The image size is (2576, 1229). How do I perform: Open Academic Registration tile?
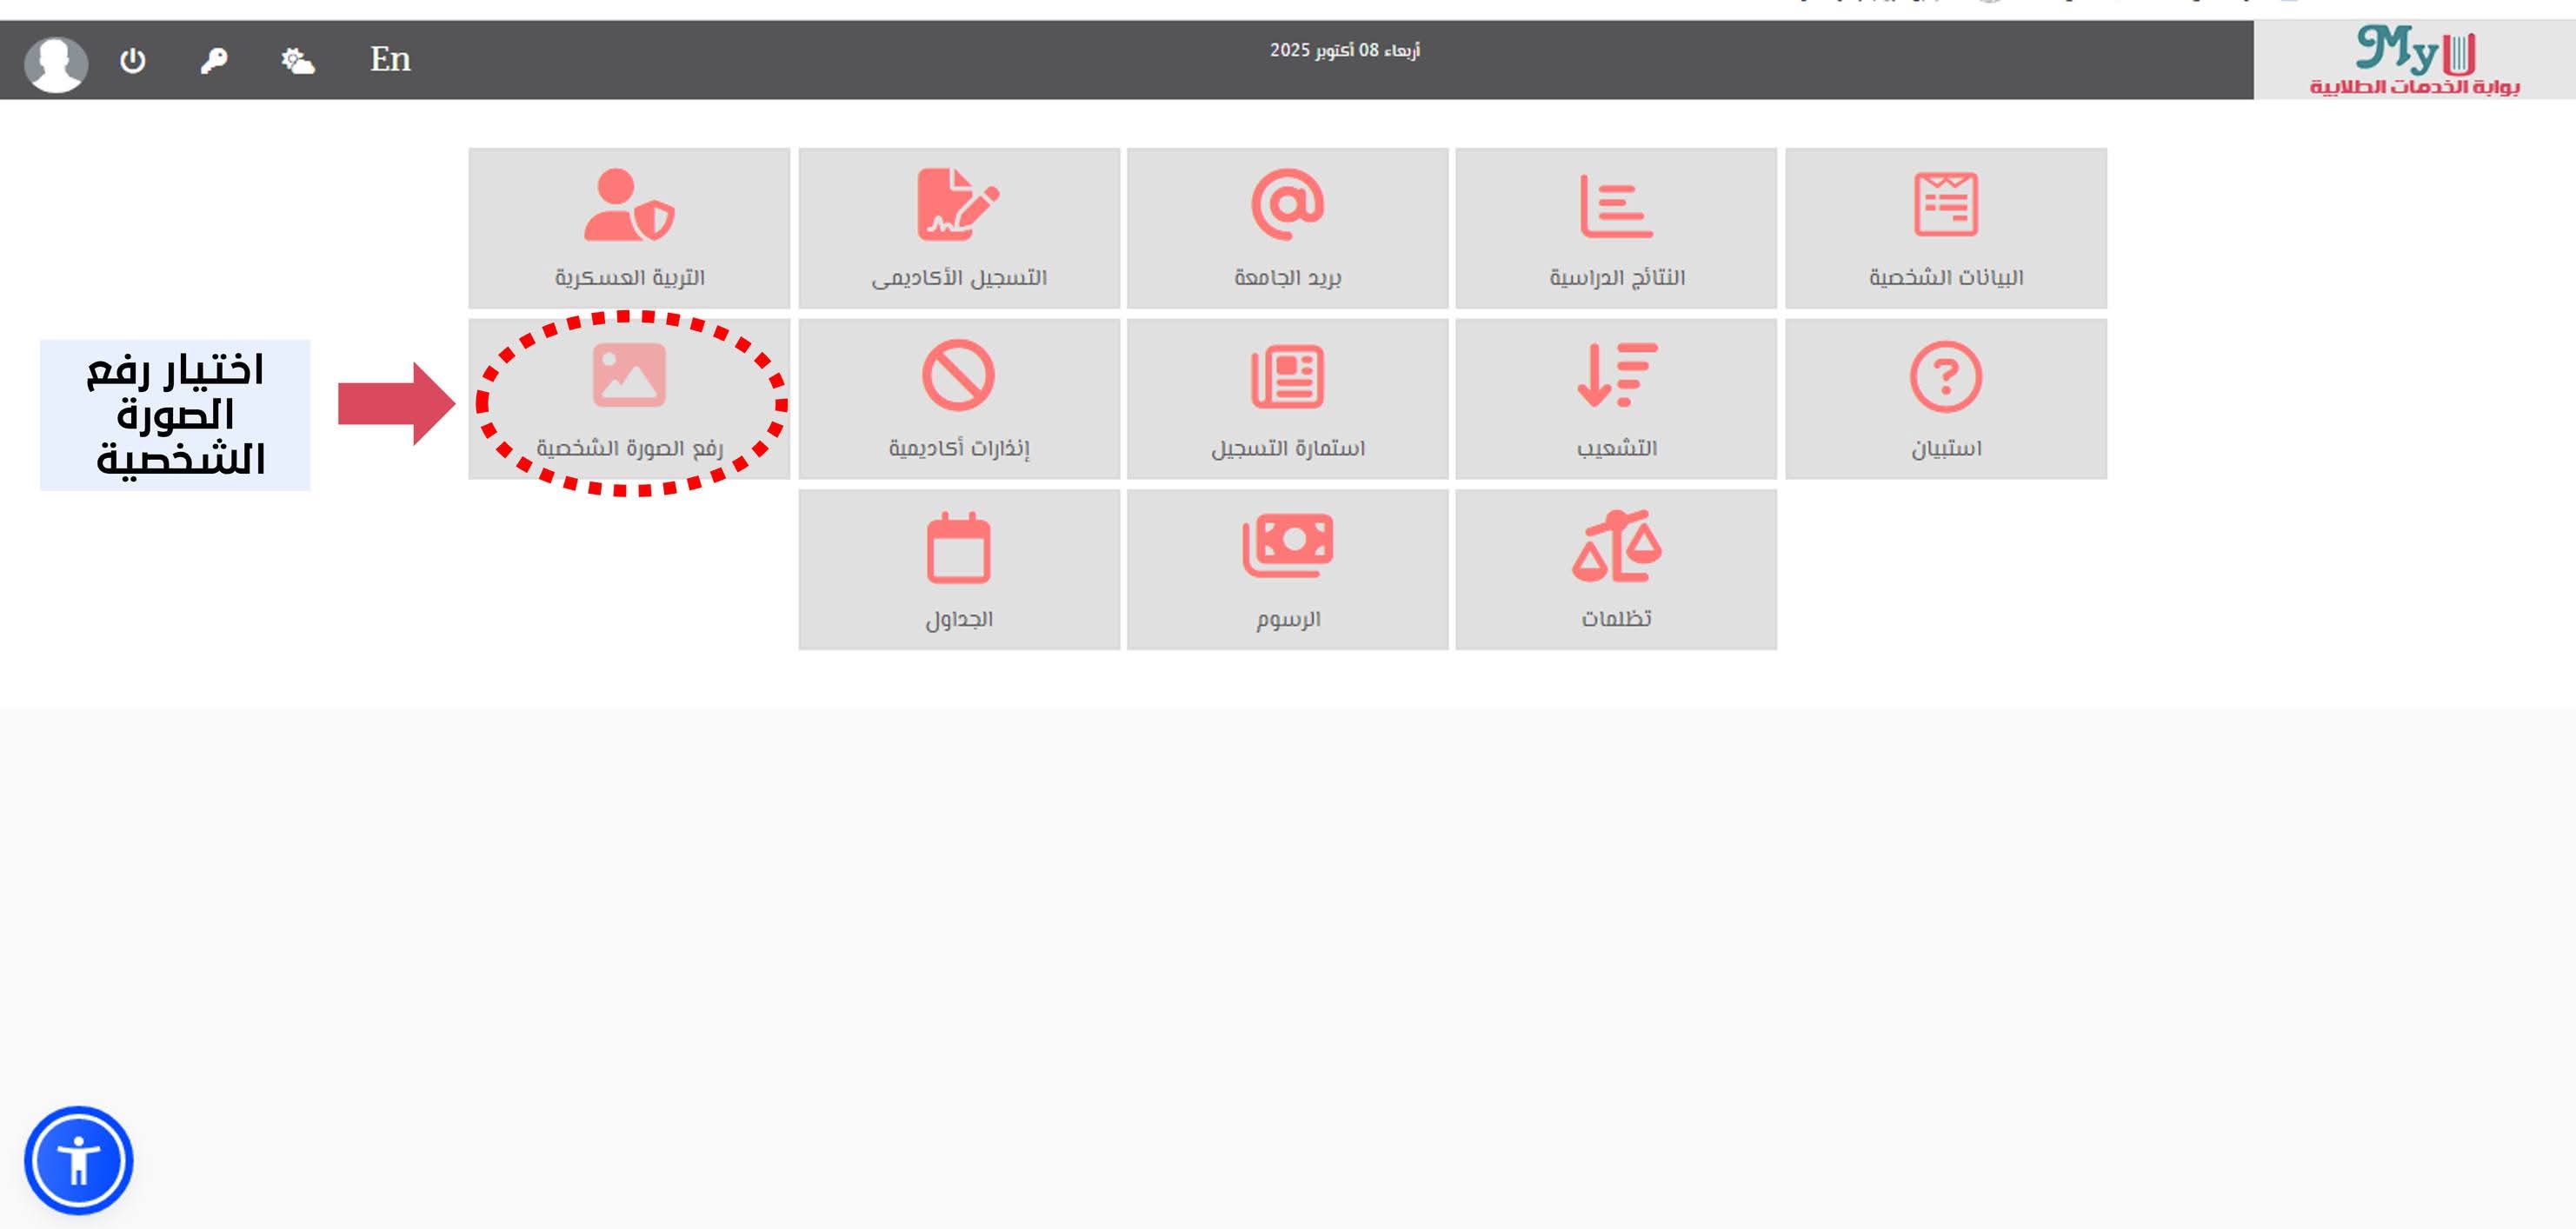(x=958, y=228)
